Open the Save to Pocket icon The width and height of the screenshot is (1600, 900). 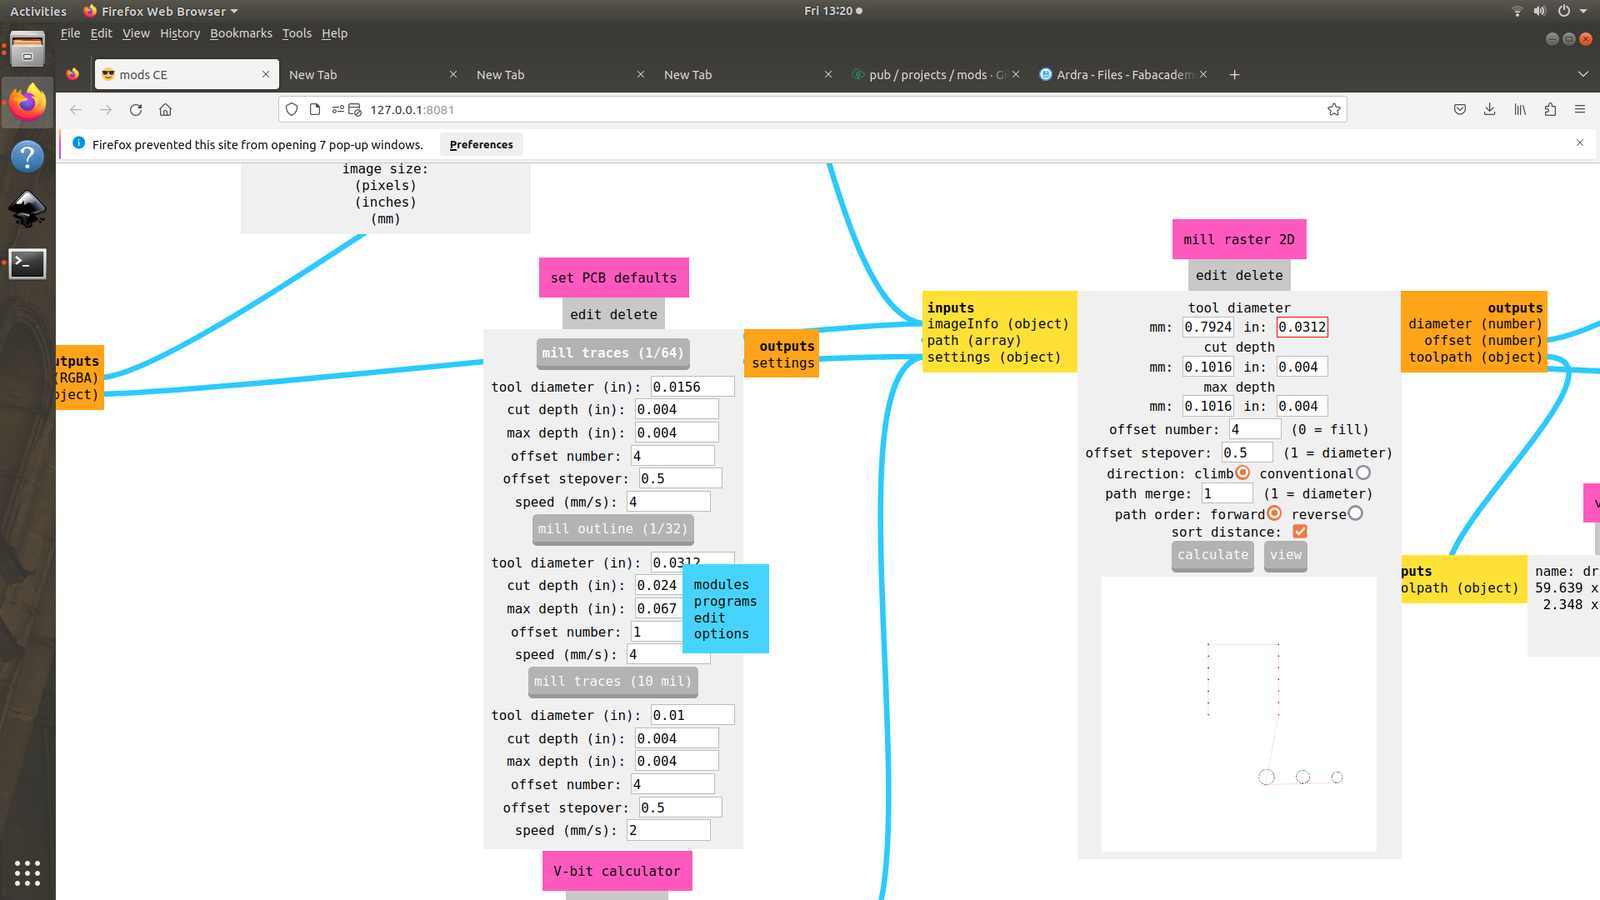(1460, 110)
